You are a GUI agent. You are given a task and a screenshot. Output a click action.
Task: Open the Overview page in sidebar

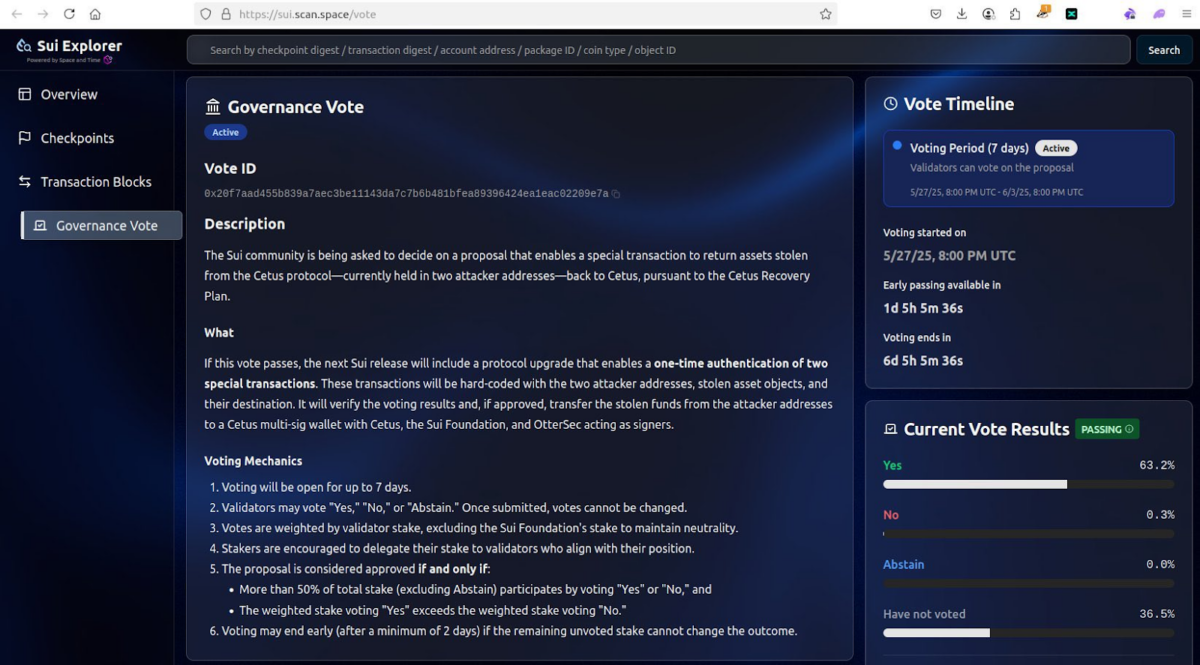tap(68, 94)
